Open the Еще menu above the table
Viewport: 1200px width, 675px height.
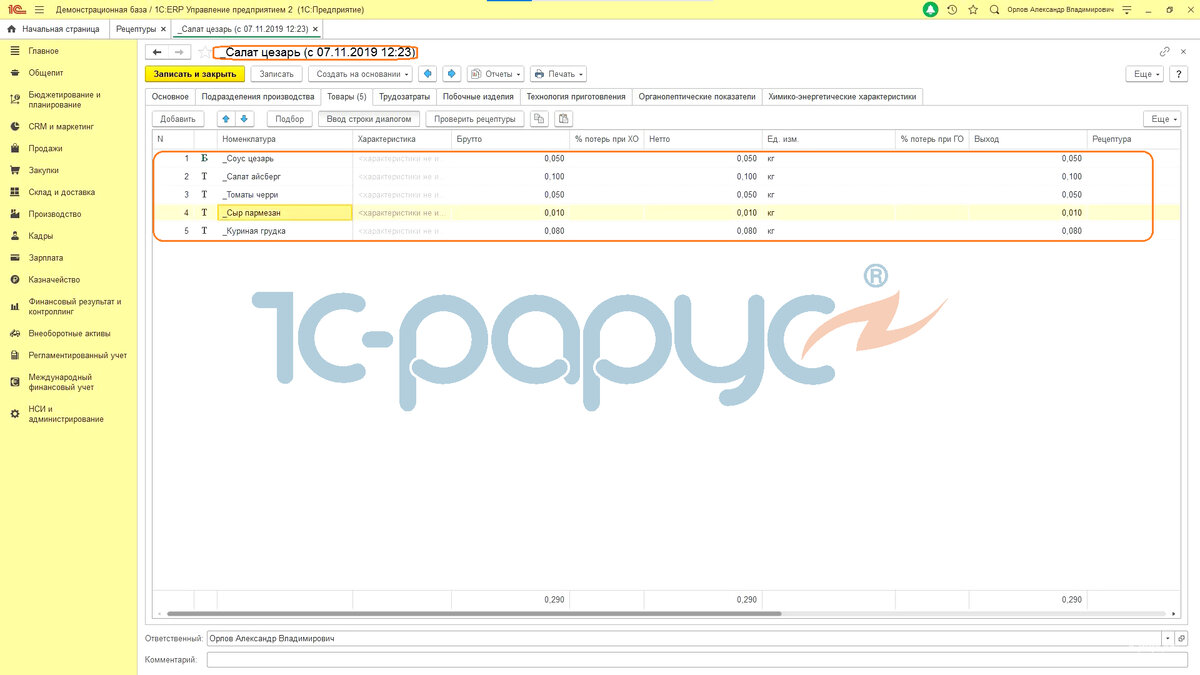pyautogui.click(x=1164, y=119)
